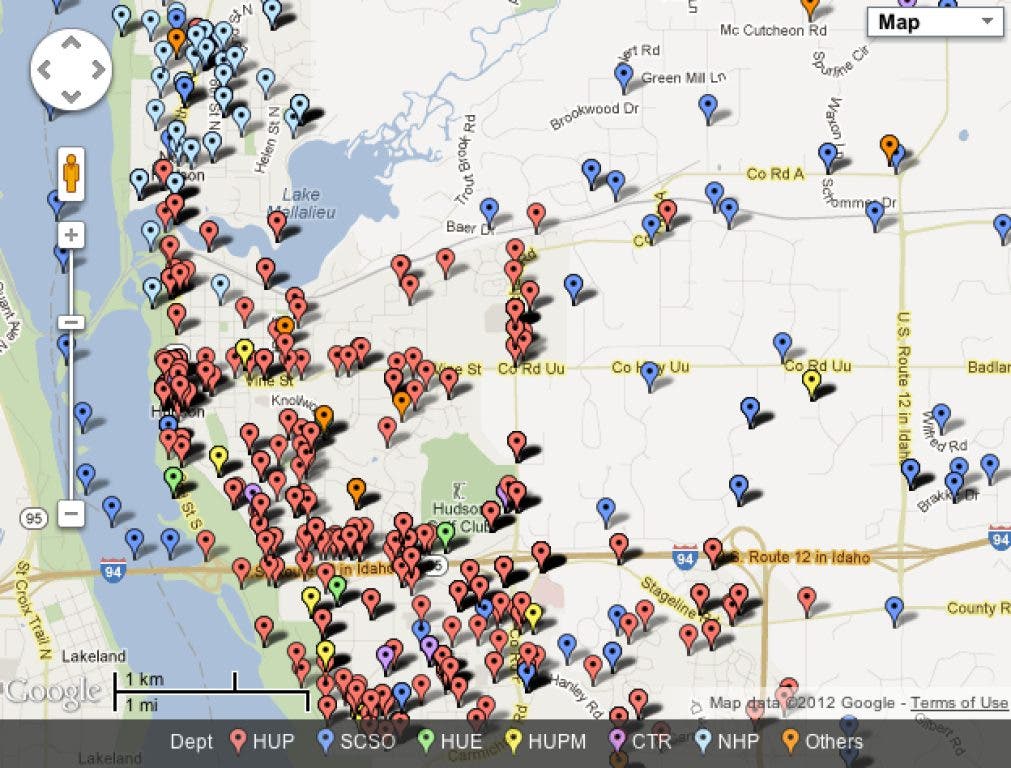Select the blue marker near Wilfred Rd
1011x768 pixels.
pyautogui.click(x=941, y=417)
